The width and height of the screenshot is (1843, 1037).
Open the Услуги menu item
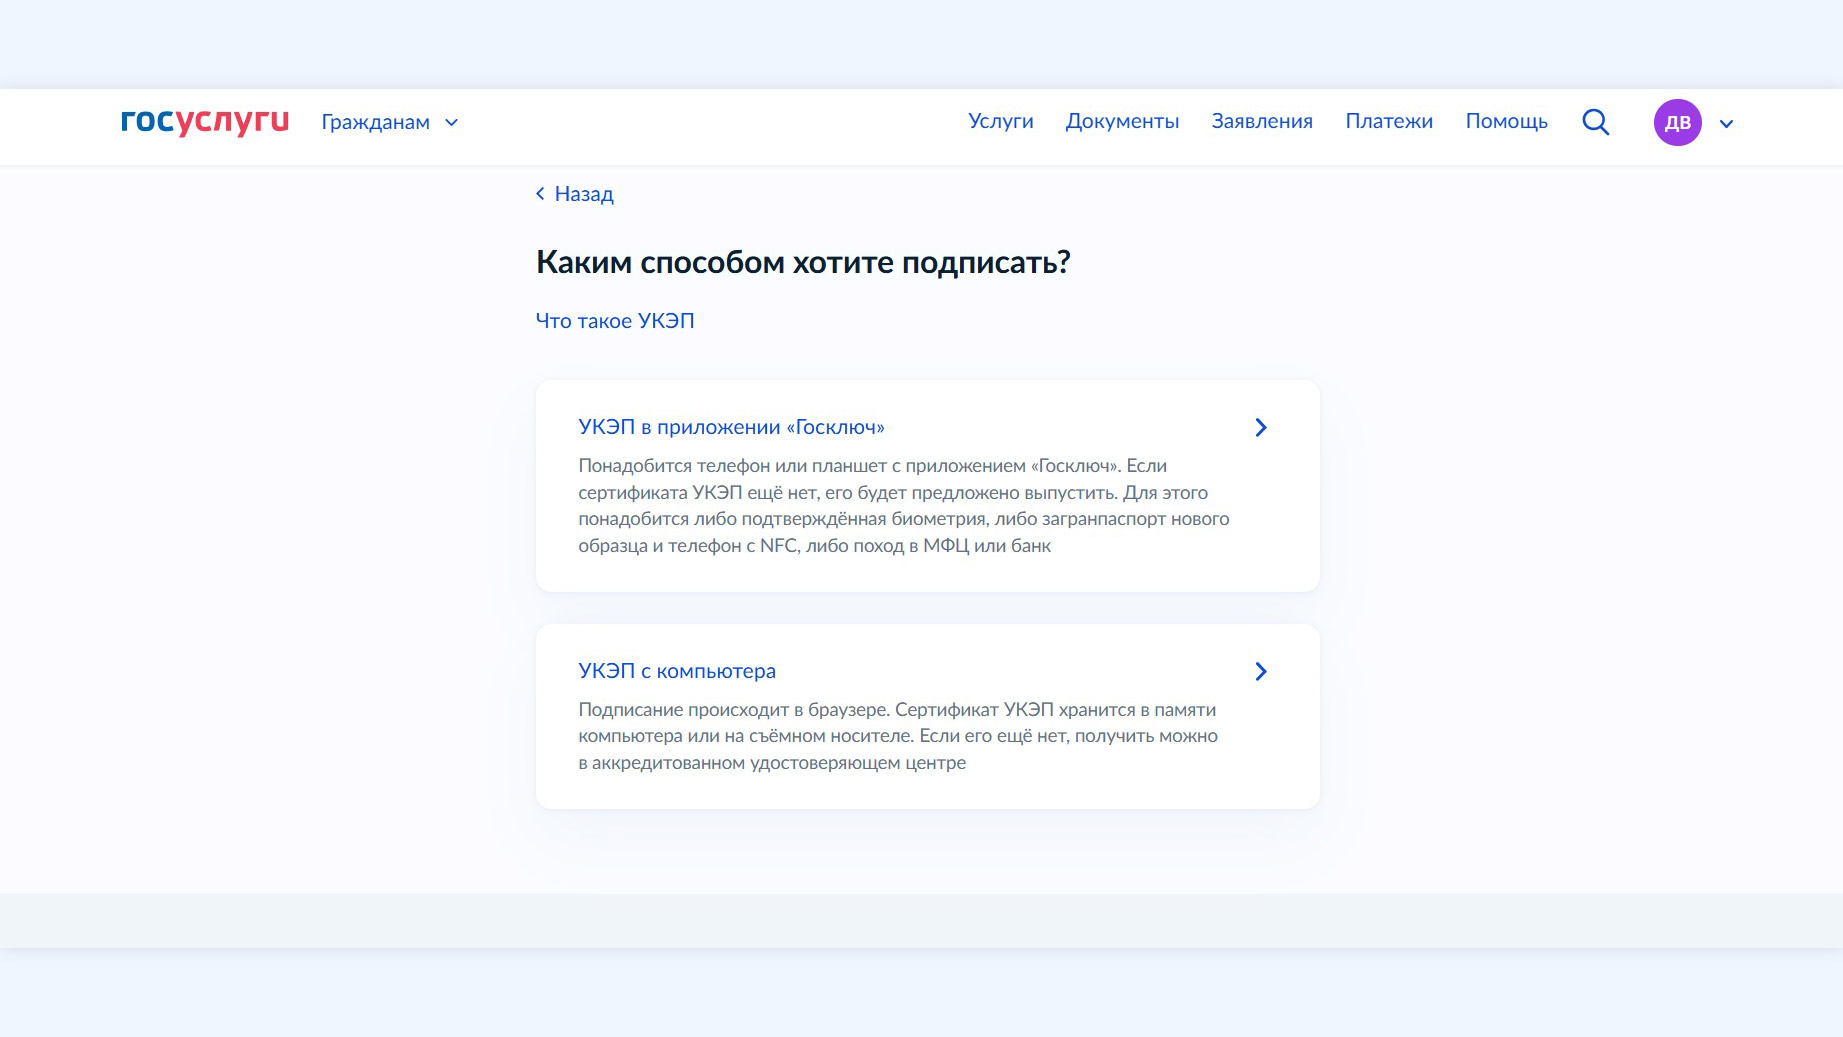pos(1000,121)
